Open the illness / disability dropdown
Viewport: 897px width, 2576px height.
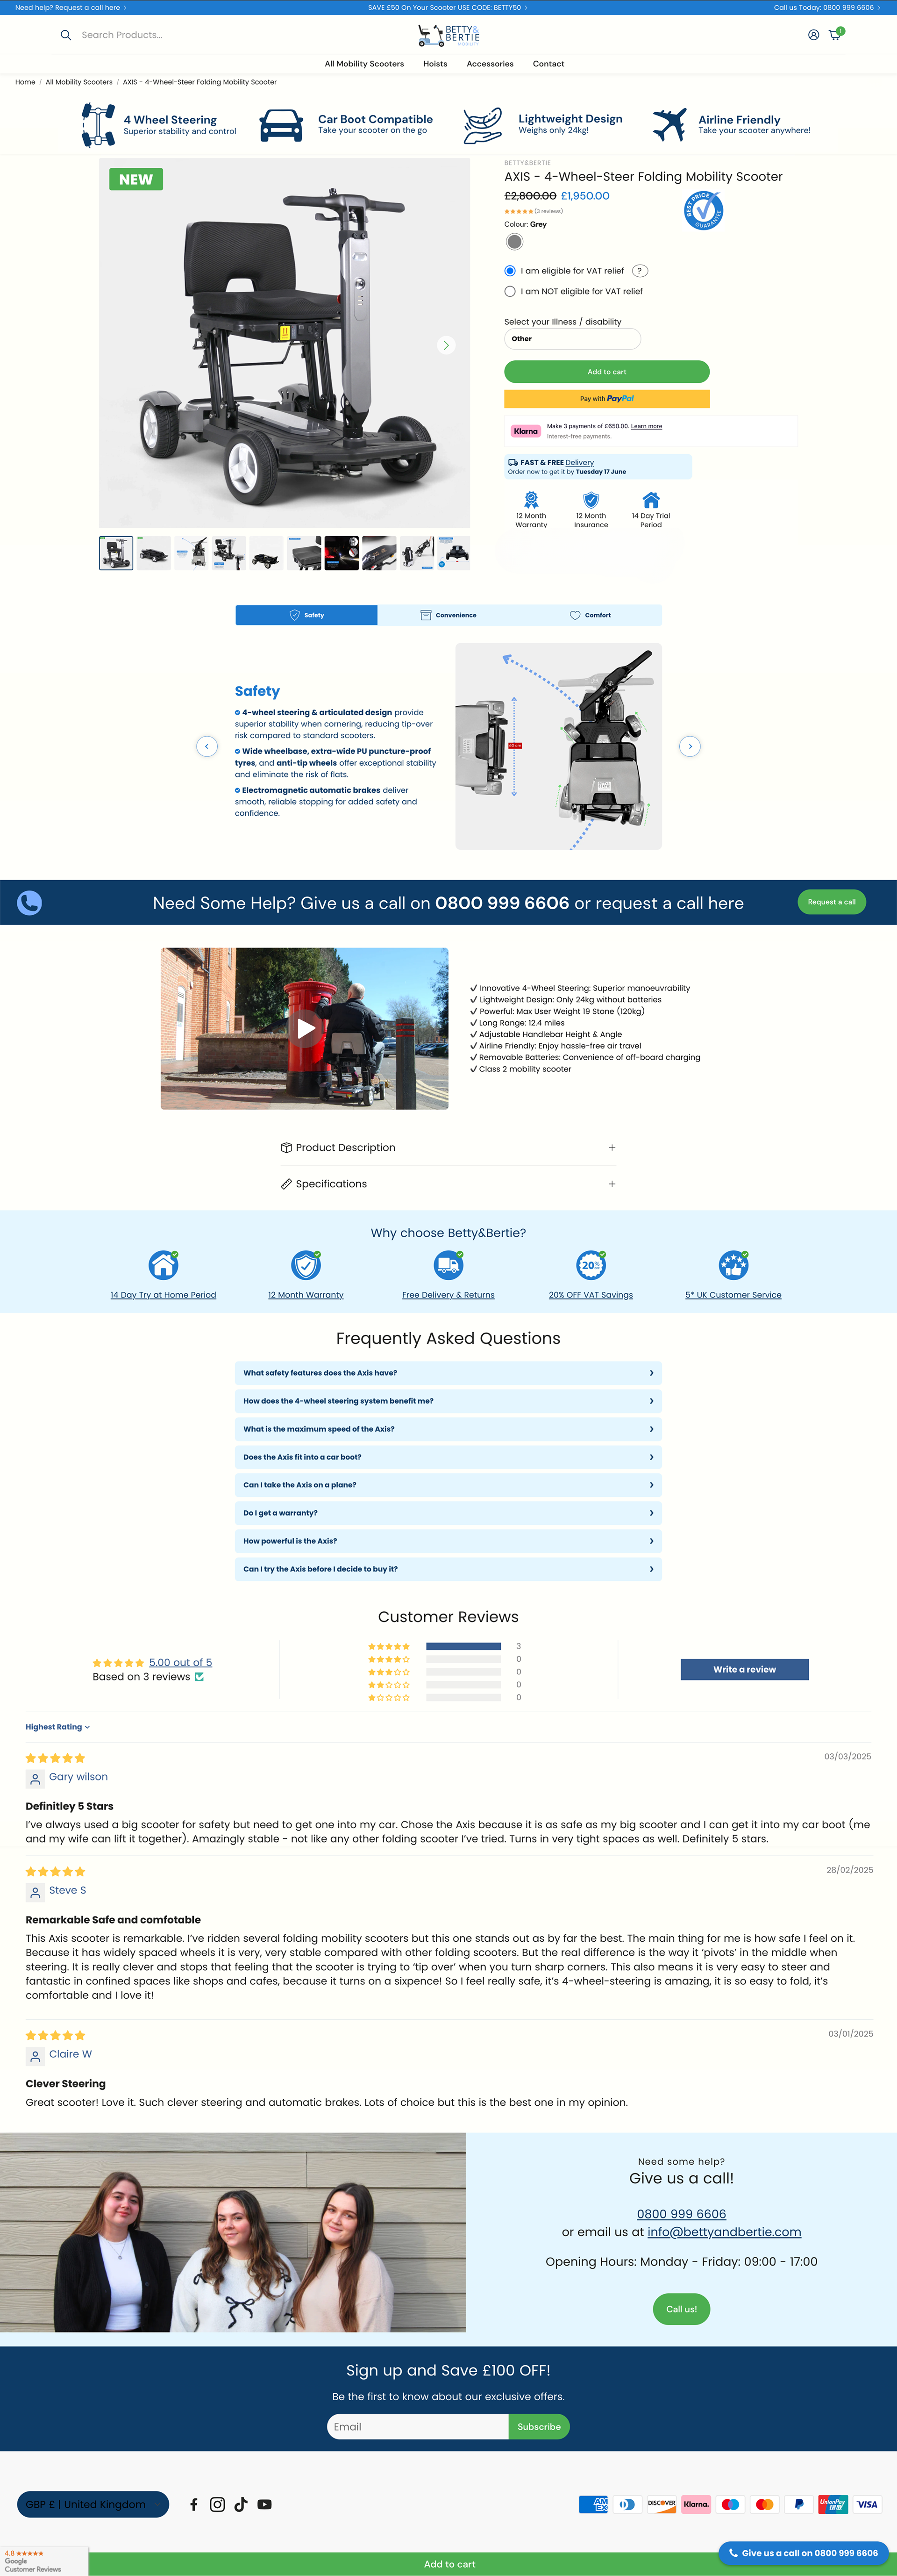572,339
